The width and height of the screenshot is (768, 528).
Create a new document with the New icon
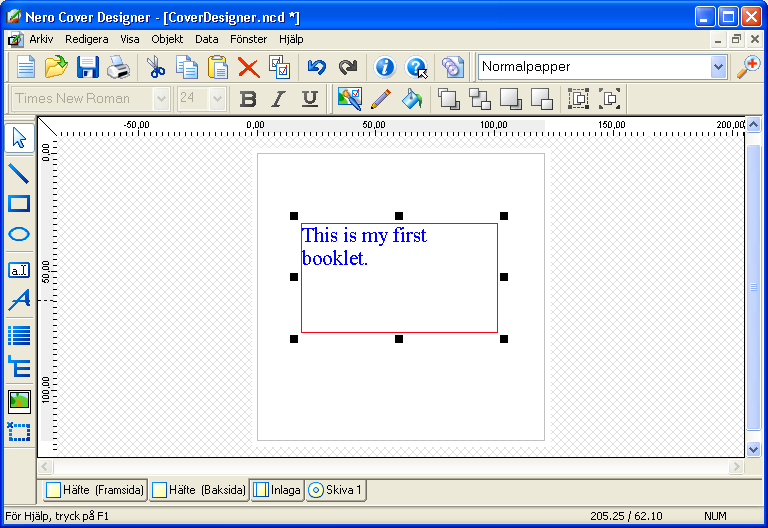(25, 67)
